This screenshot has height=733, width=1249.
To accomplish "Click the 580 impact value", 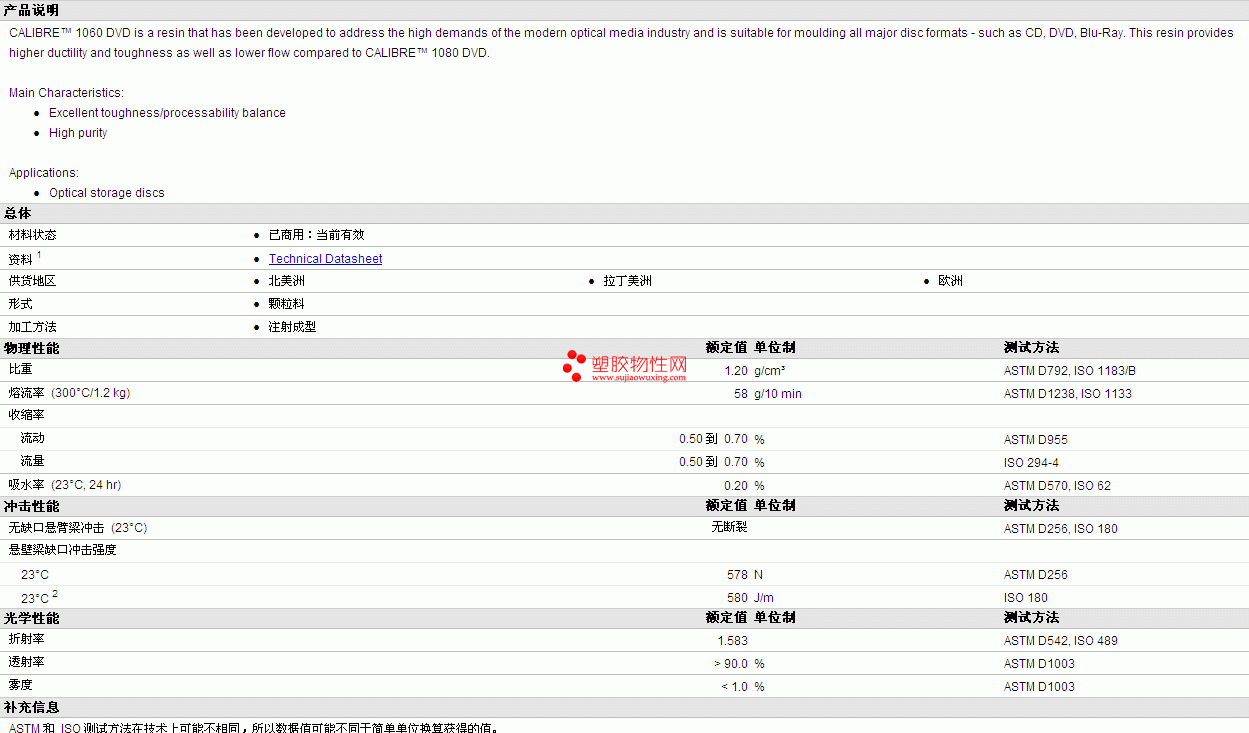I will [x=738, y=598].
